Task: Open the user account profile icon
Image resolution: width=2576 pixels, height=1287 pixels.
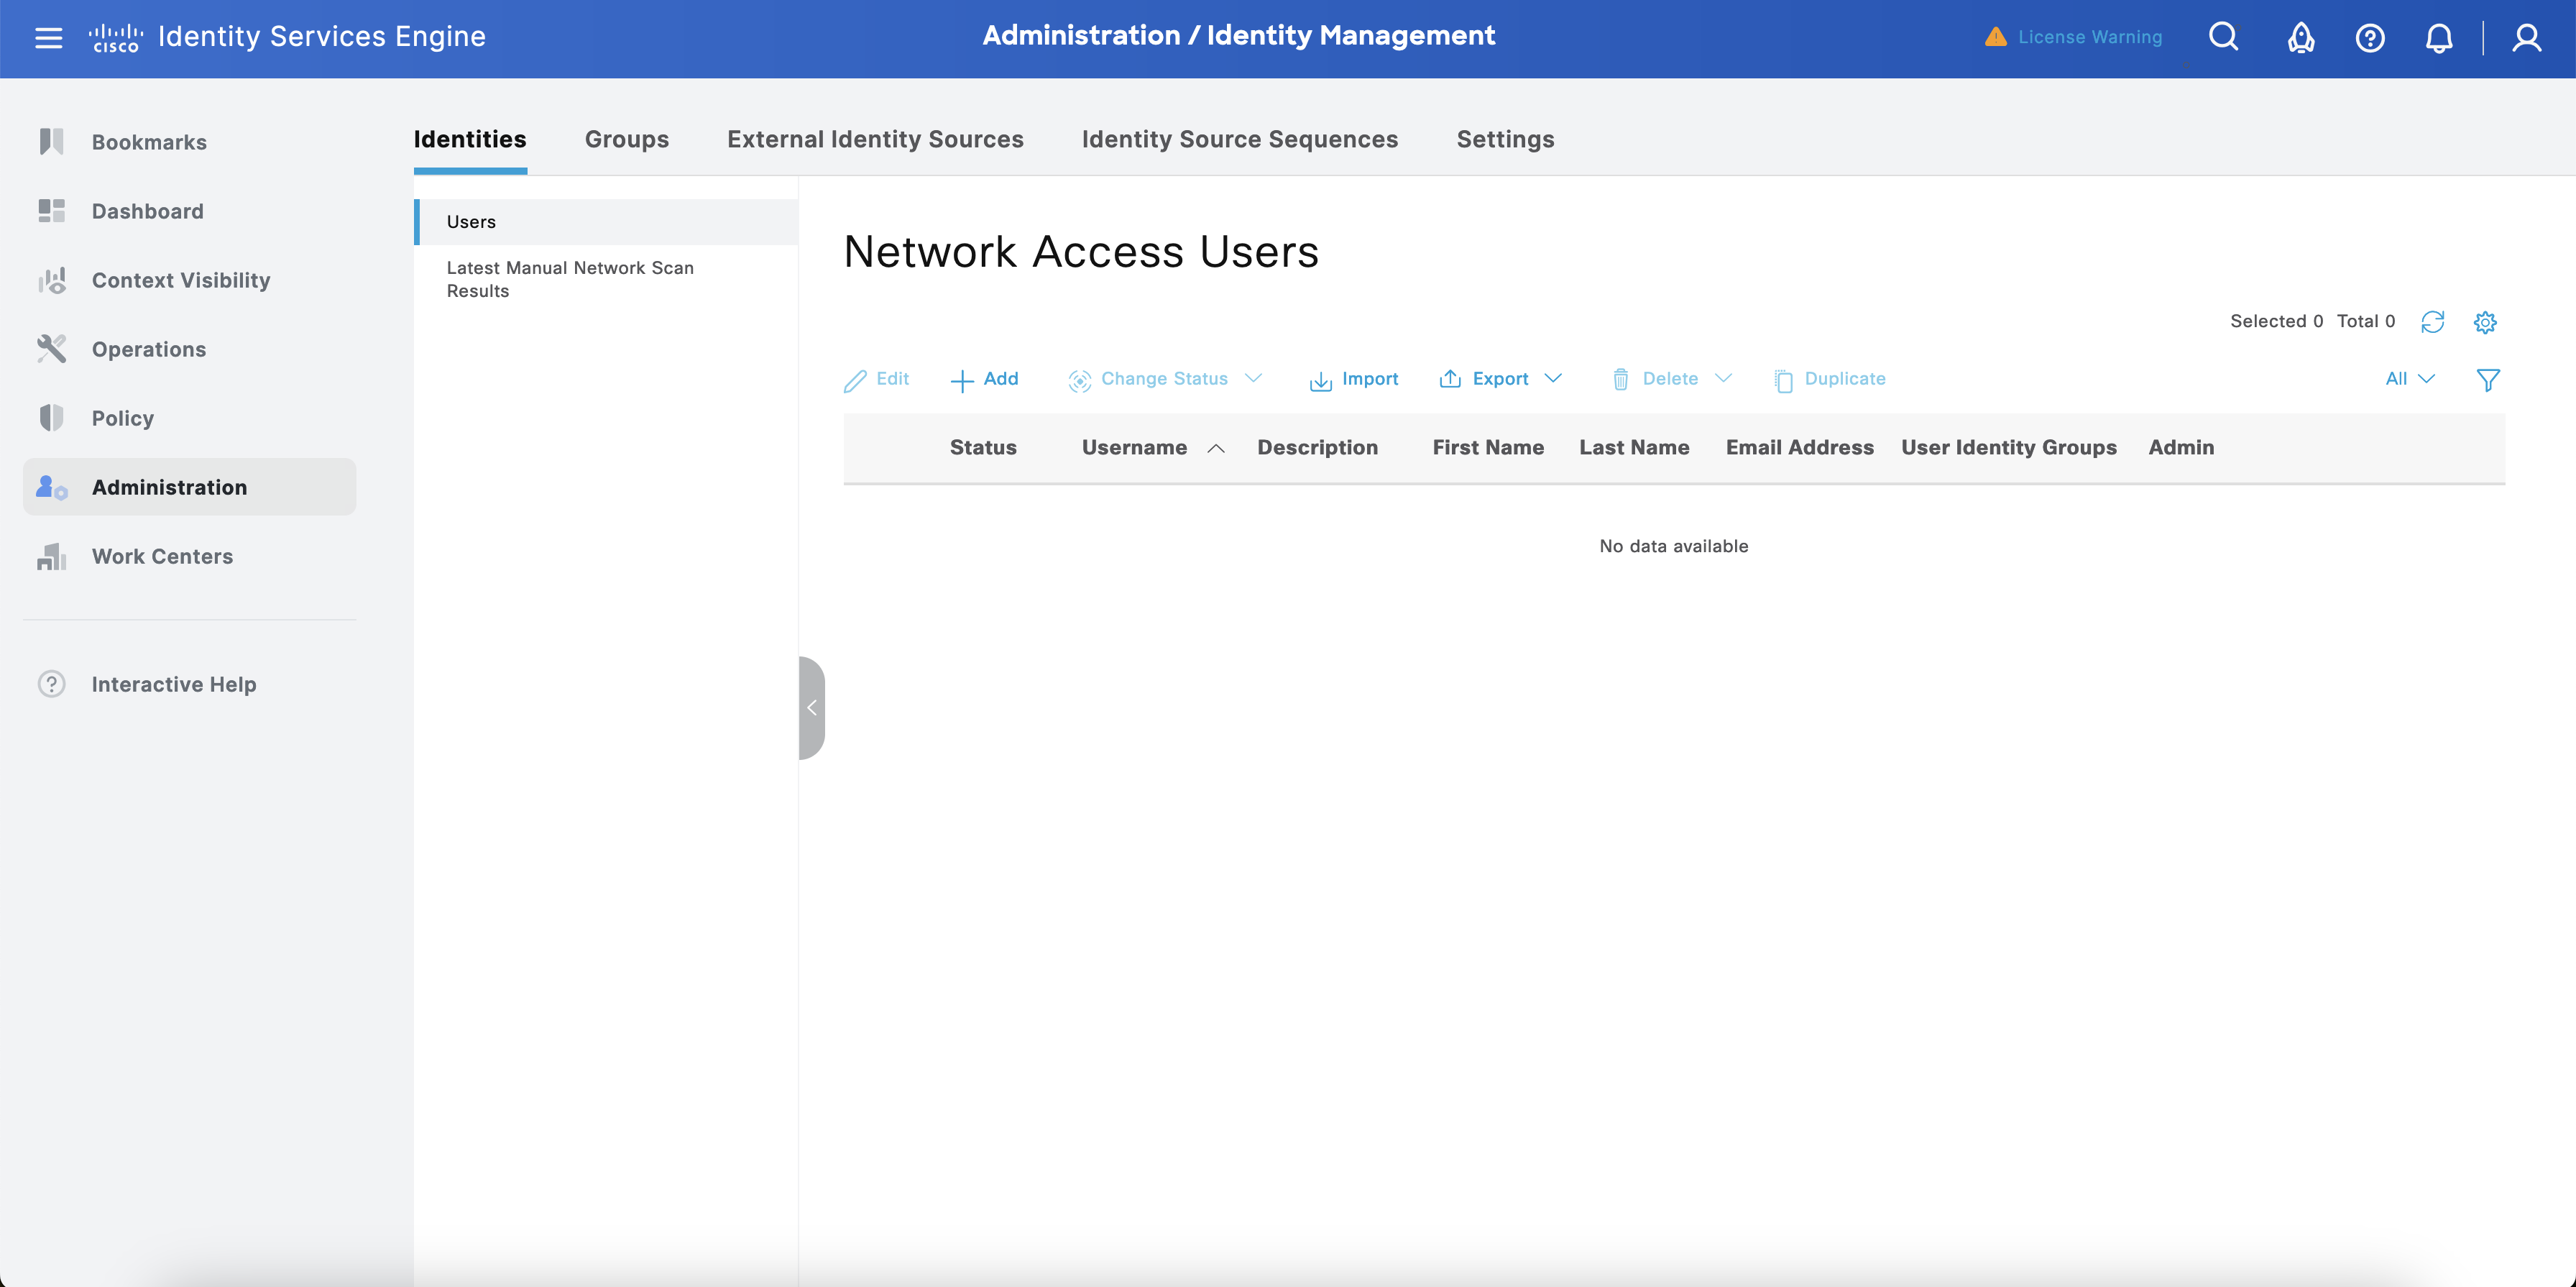Action: pos(2527,38)
